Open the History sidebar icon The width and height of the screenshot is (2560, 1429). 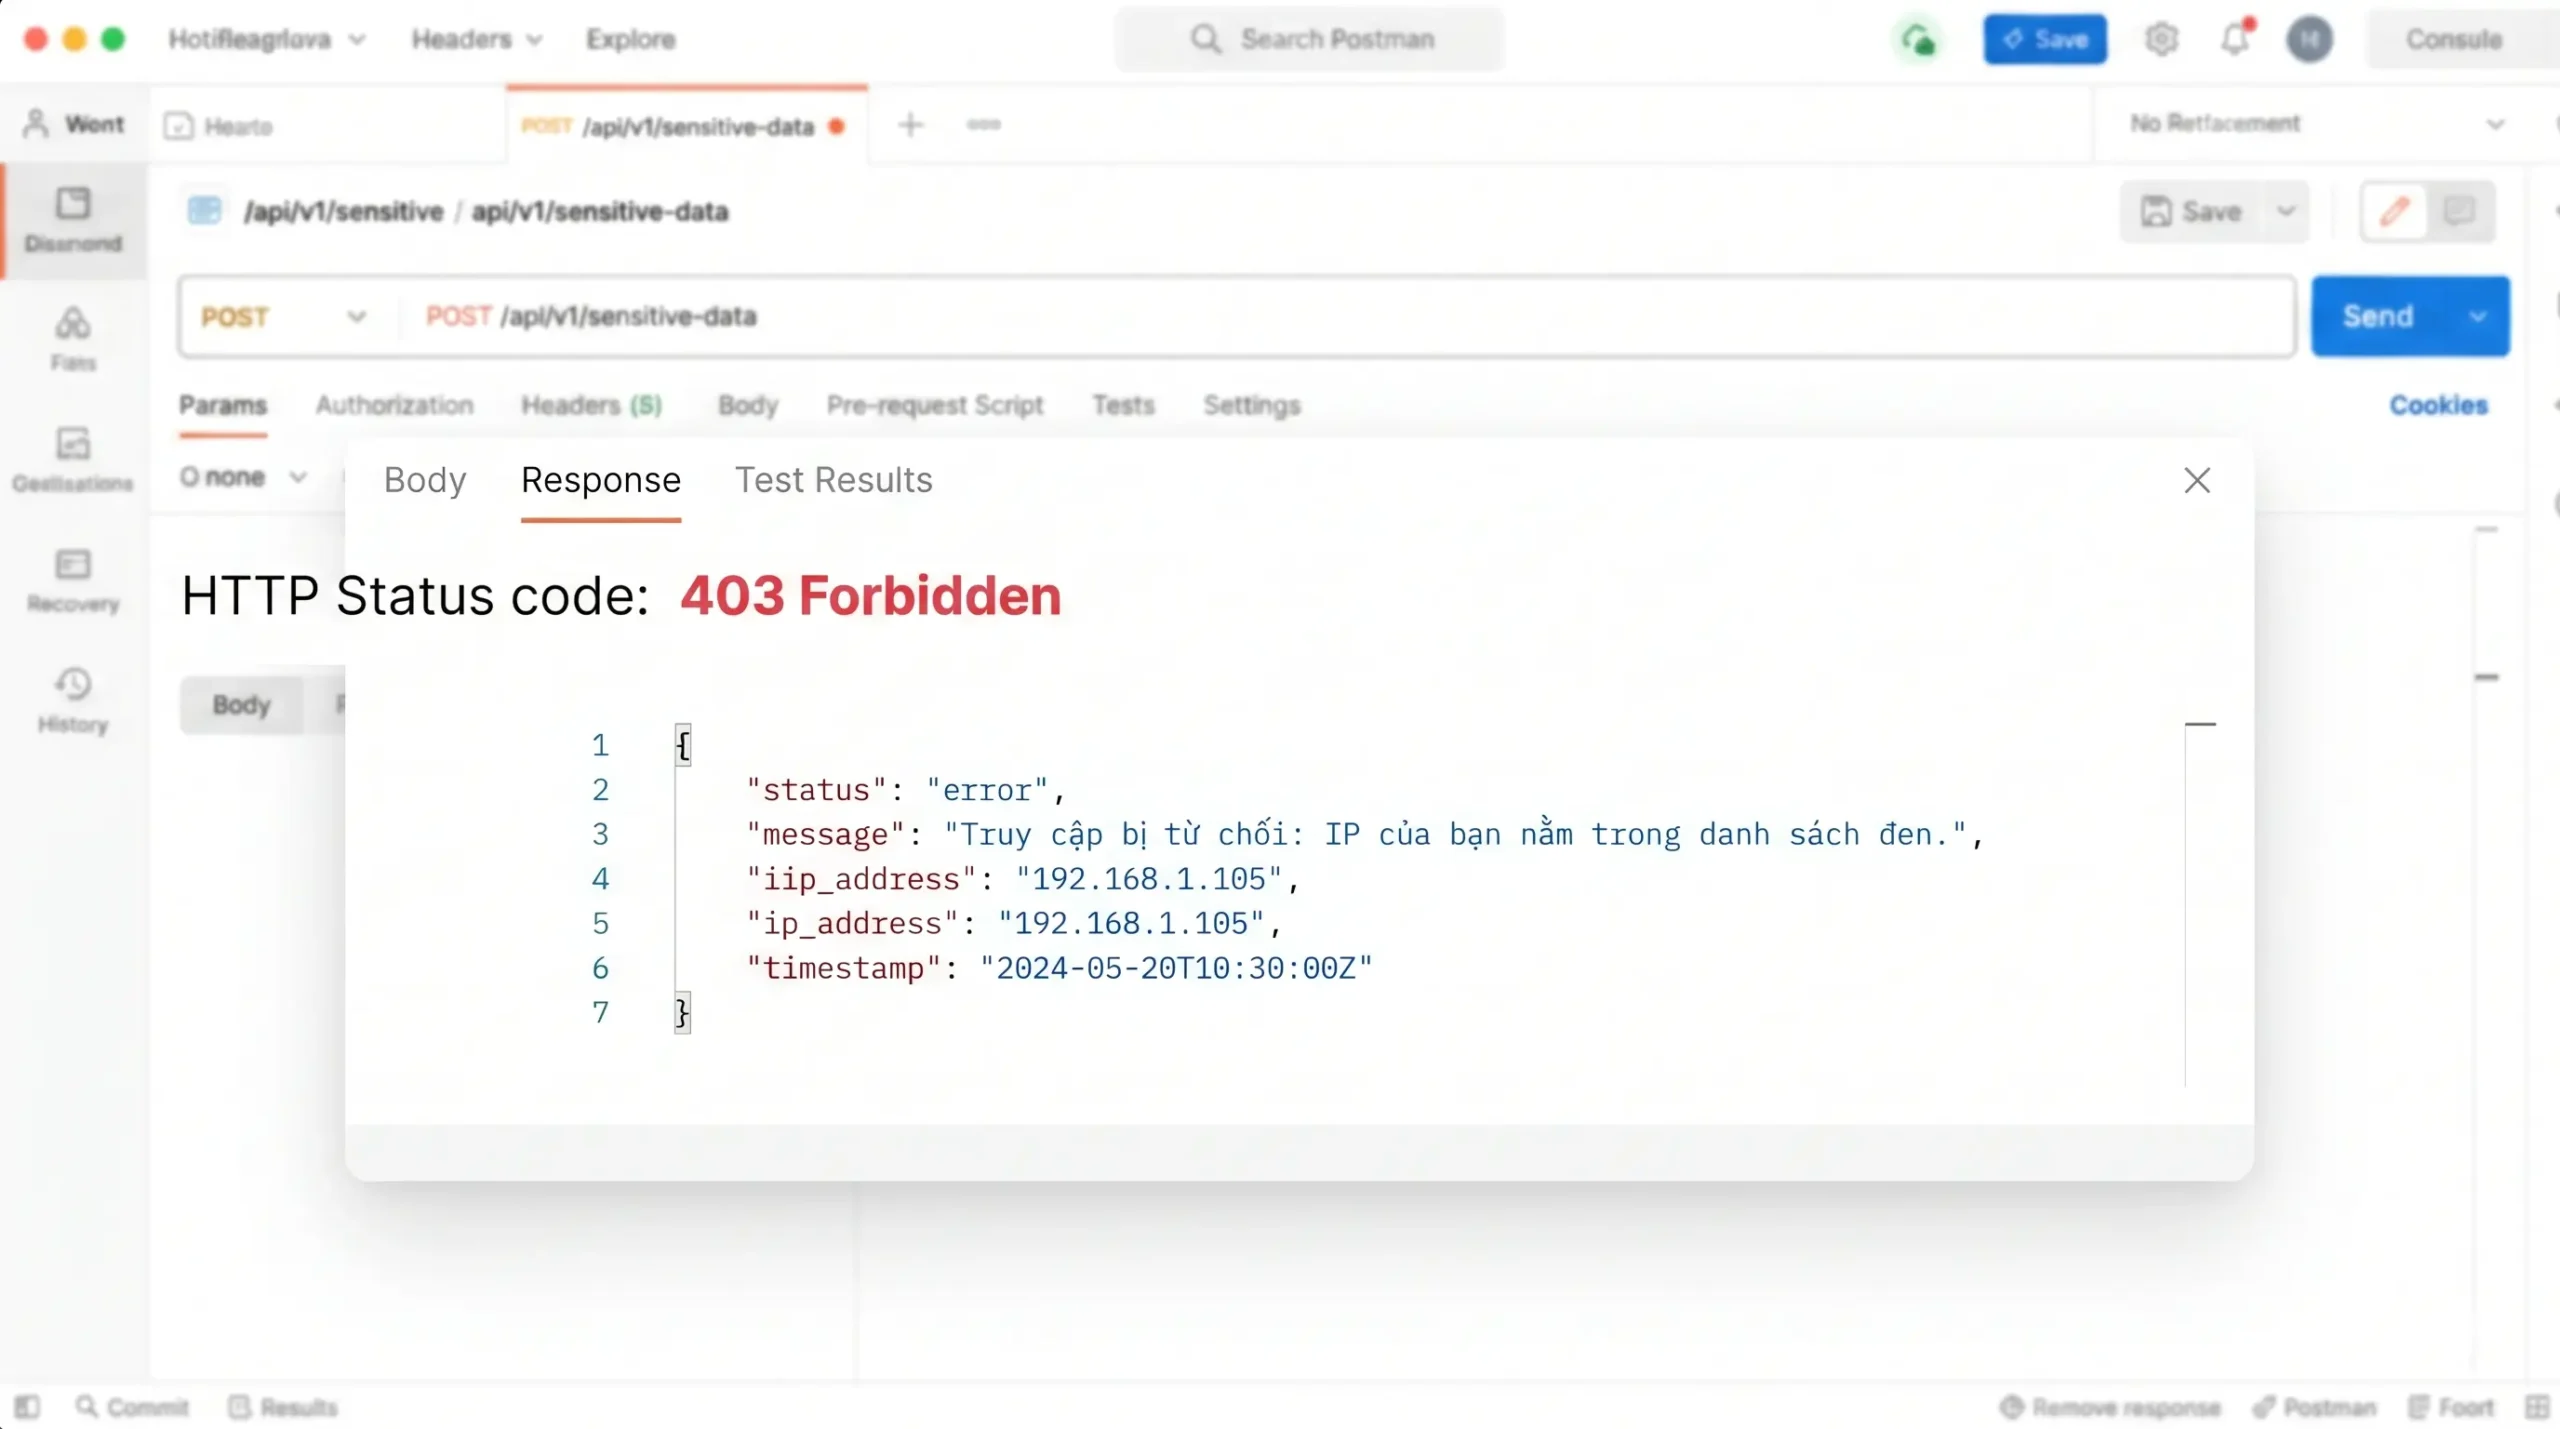coord(73,700)
